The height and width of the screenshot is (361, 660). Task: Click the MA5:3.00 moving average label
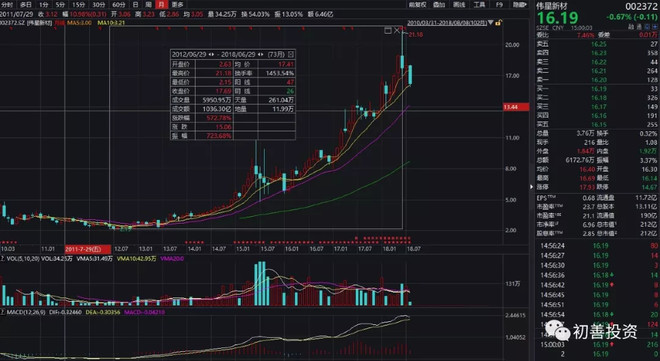click(79, 23)
